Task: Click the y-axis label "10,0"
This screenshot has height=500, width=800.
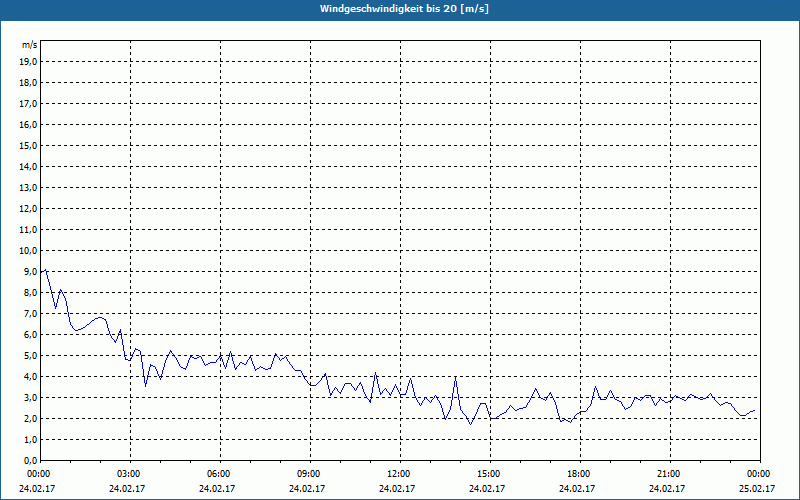Action: click(x=28, y=251)
